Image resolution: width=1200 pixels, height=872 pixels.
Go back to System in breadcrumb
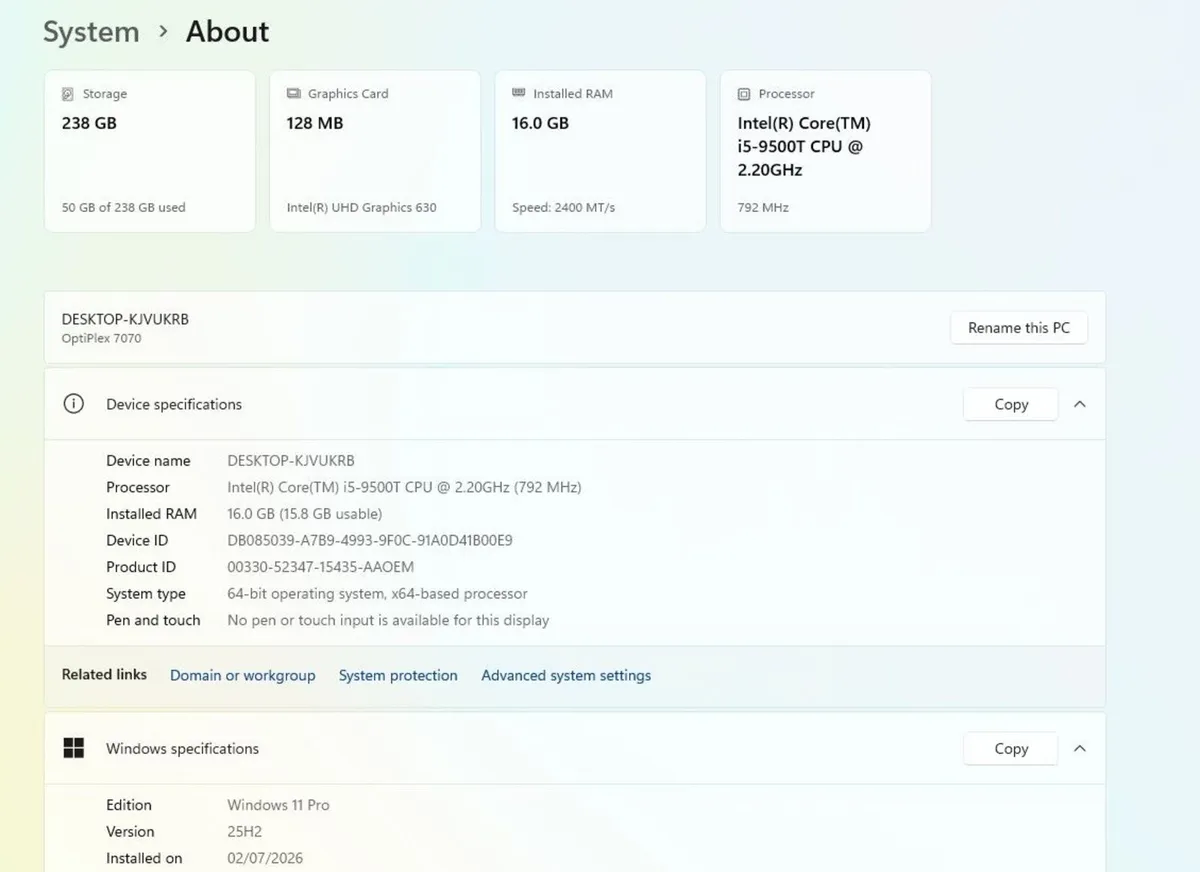[x=91, y=32]
